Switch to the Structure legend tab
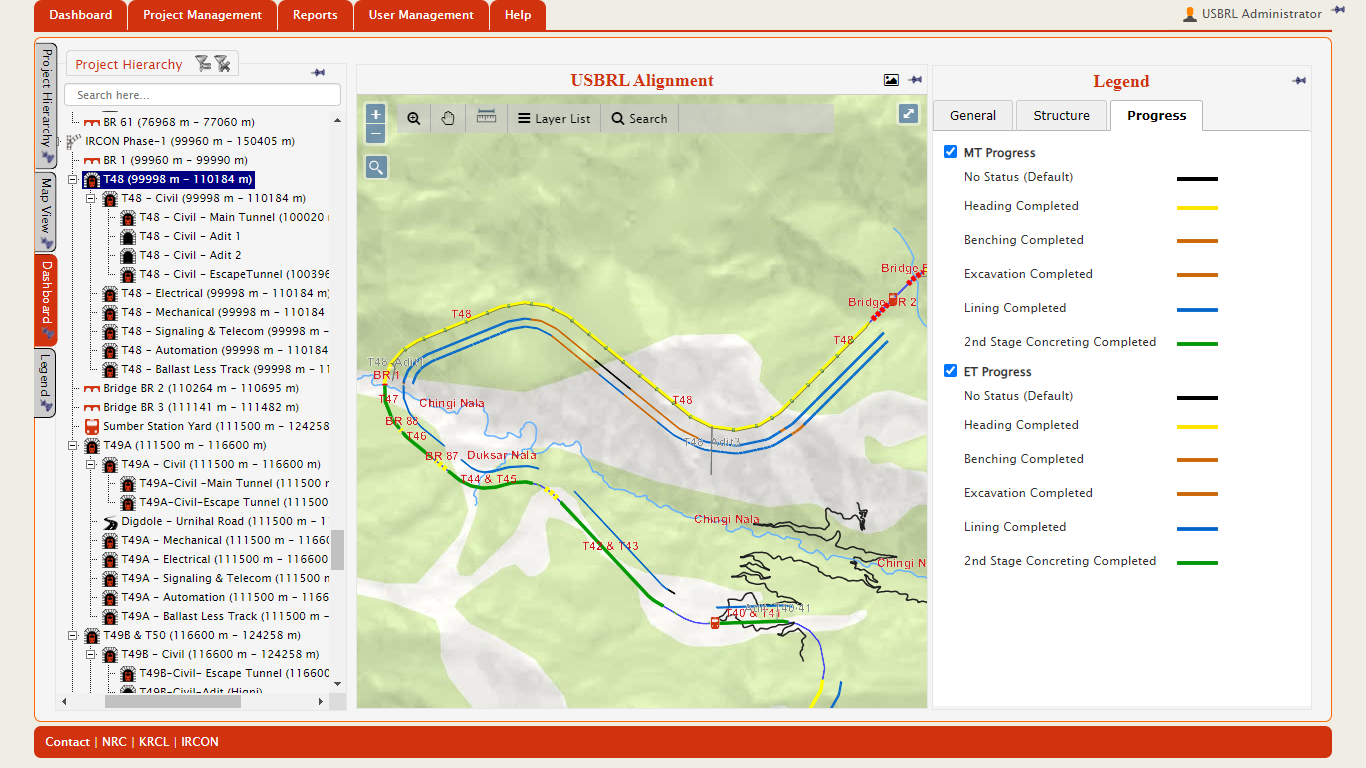The width and height of the screenshot is (1366, 768). [1061, 116]
